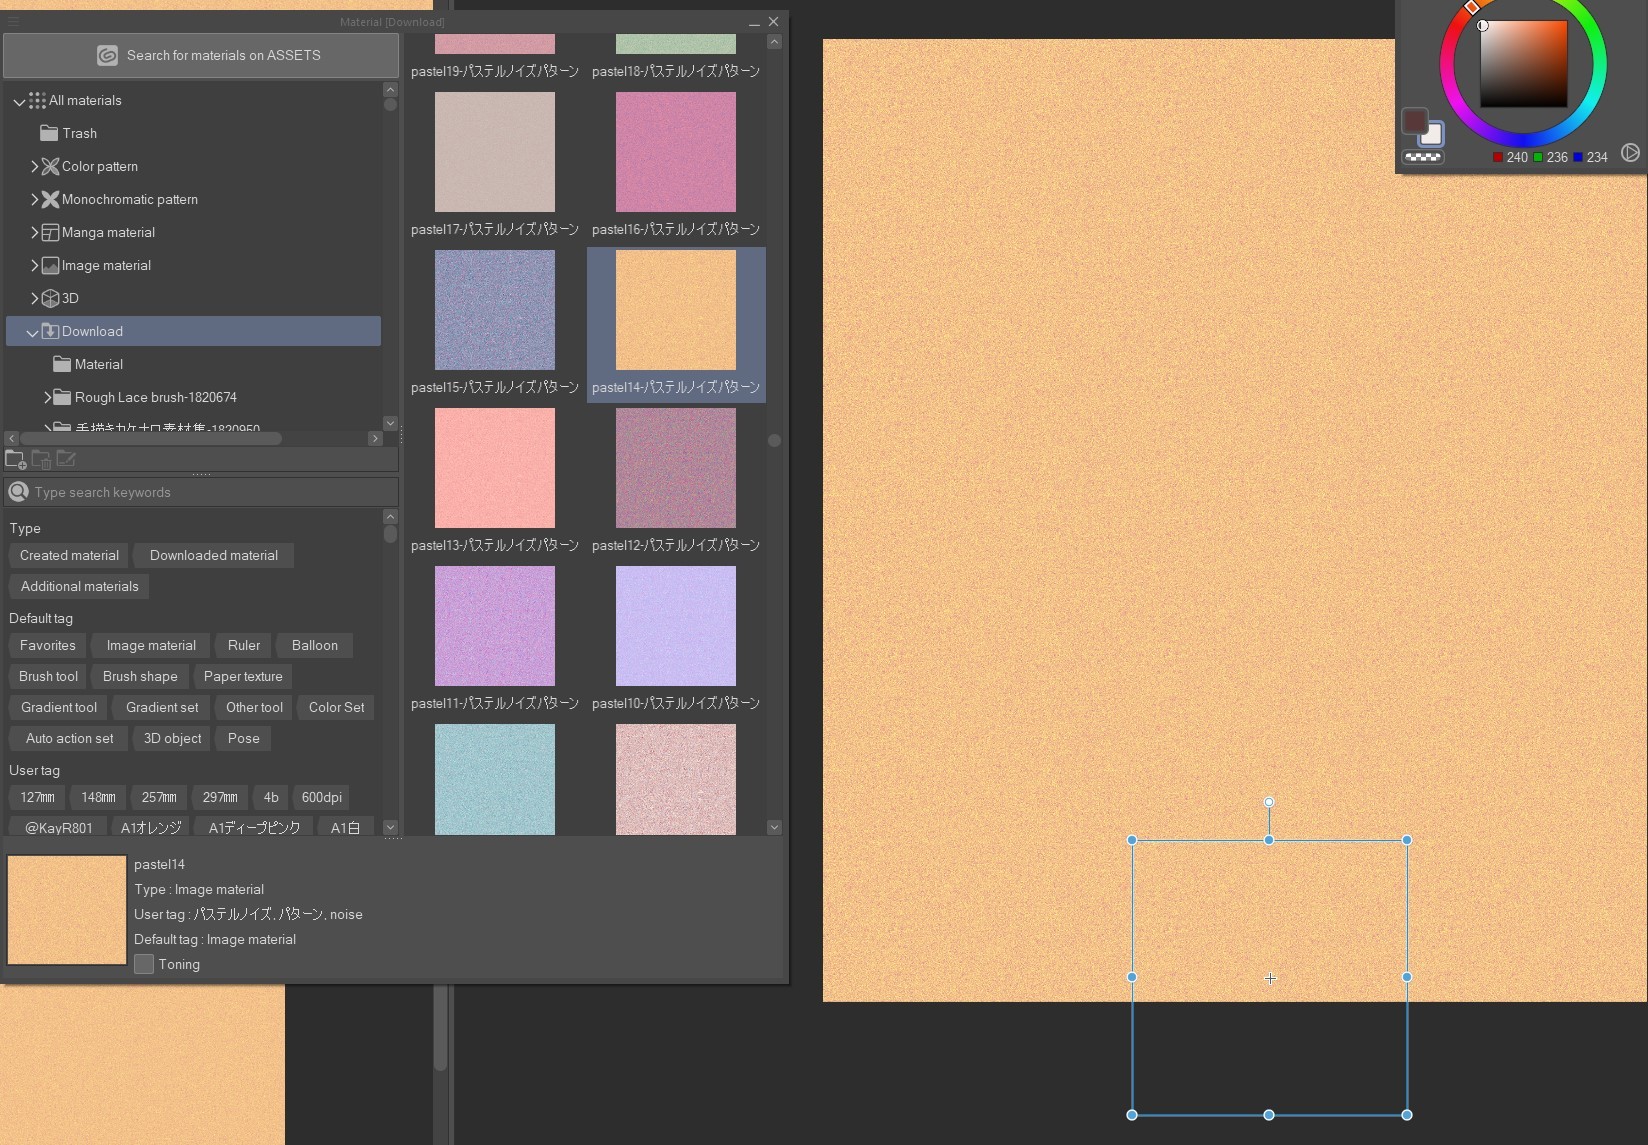This screenshot has width=1648, height=1145.
Task: Collapse the Download folder
Action: click(32, 332)
